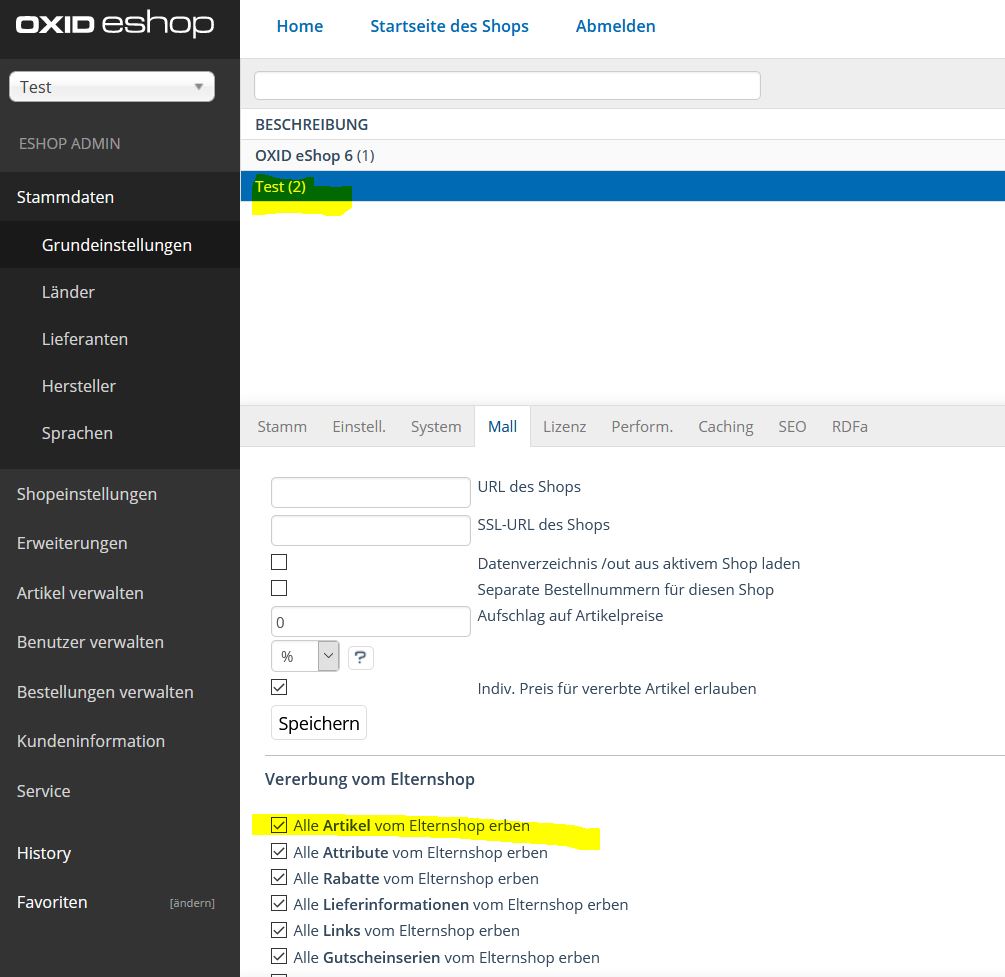This screenshot has height=977, width=1005.
Task: Select 'OXID eShop 6 (1)' list row
Action: (315, 155)
